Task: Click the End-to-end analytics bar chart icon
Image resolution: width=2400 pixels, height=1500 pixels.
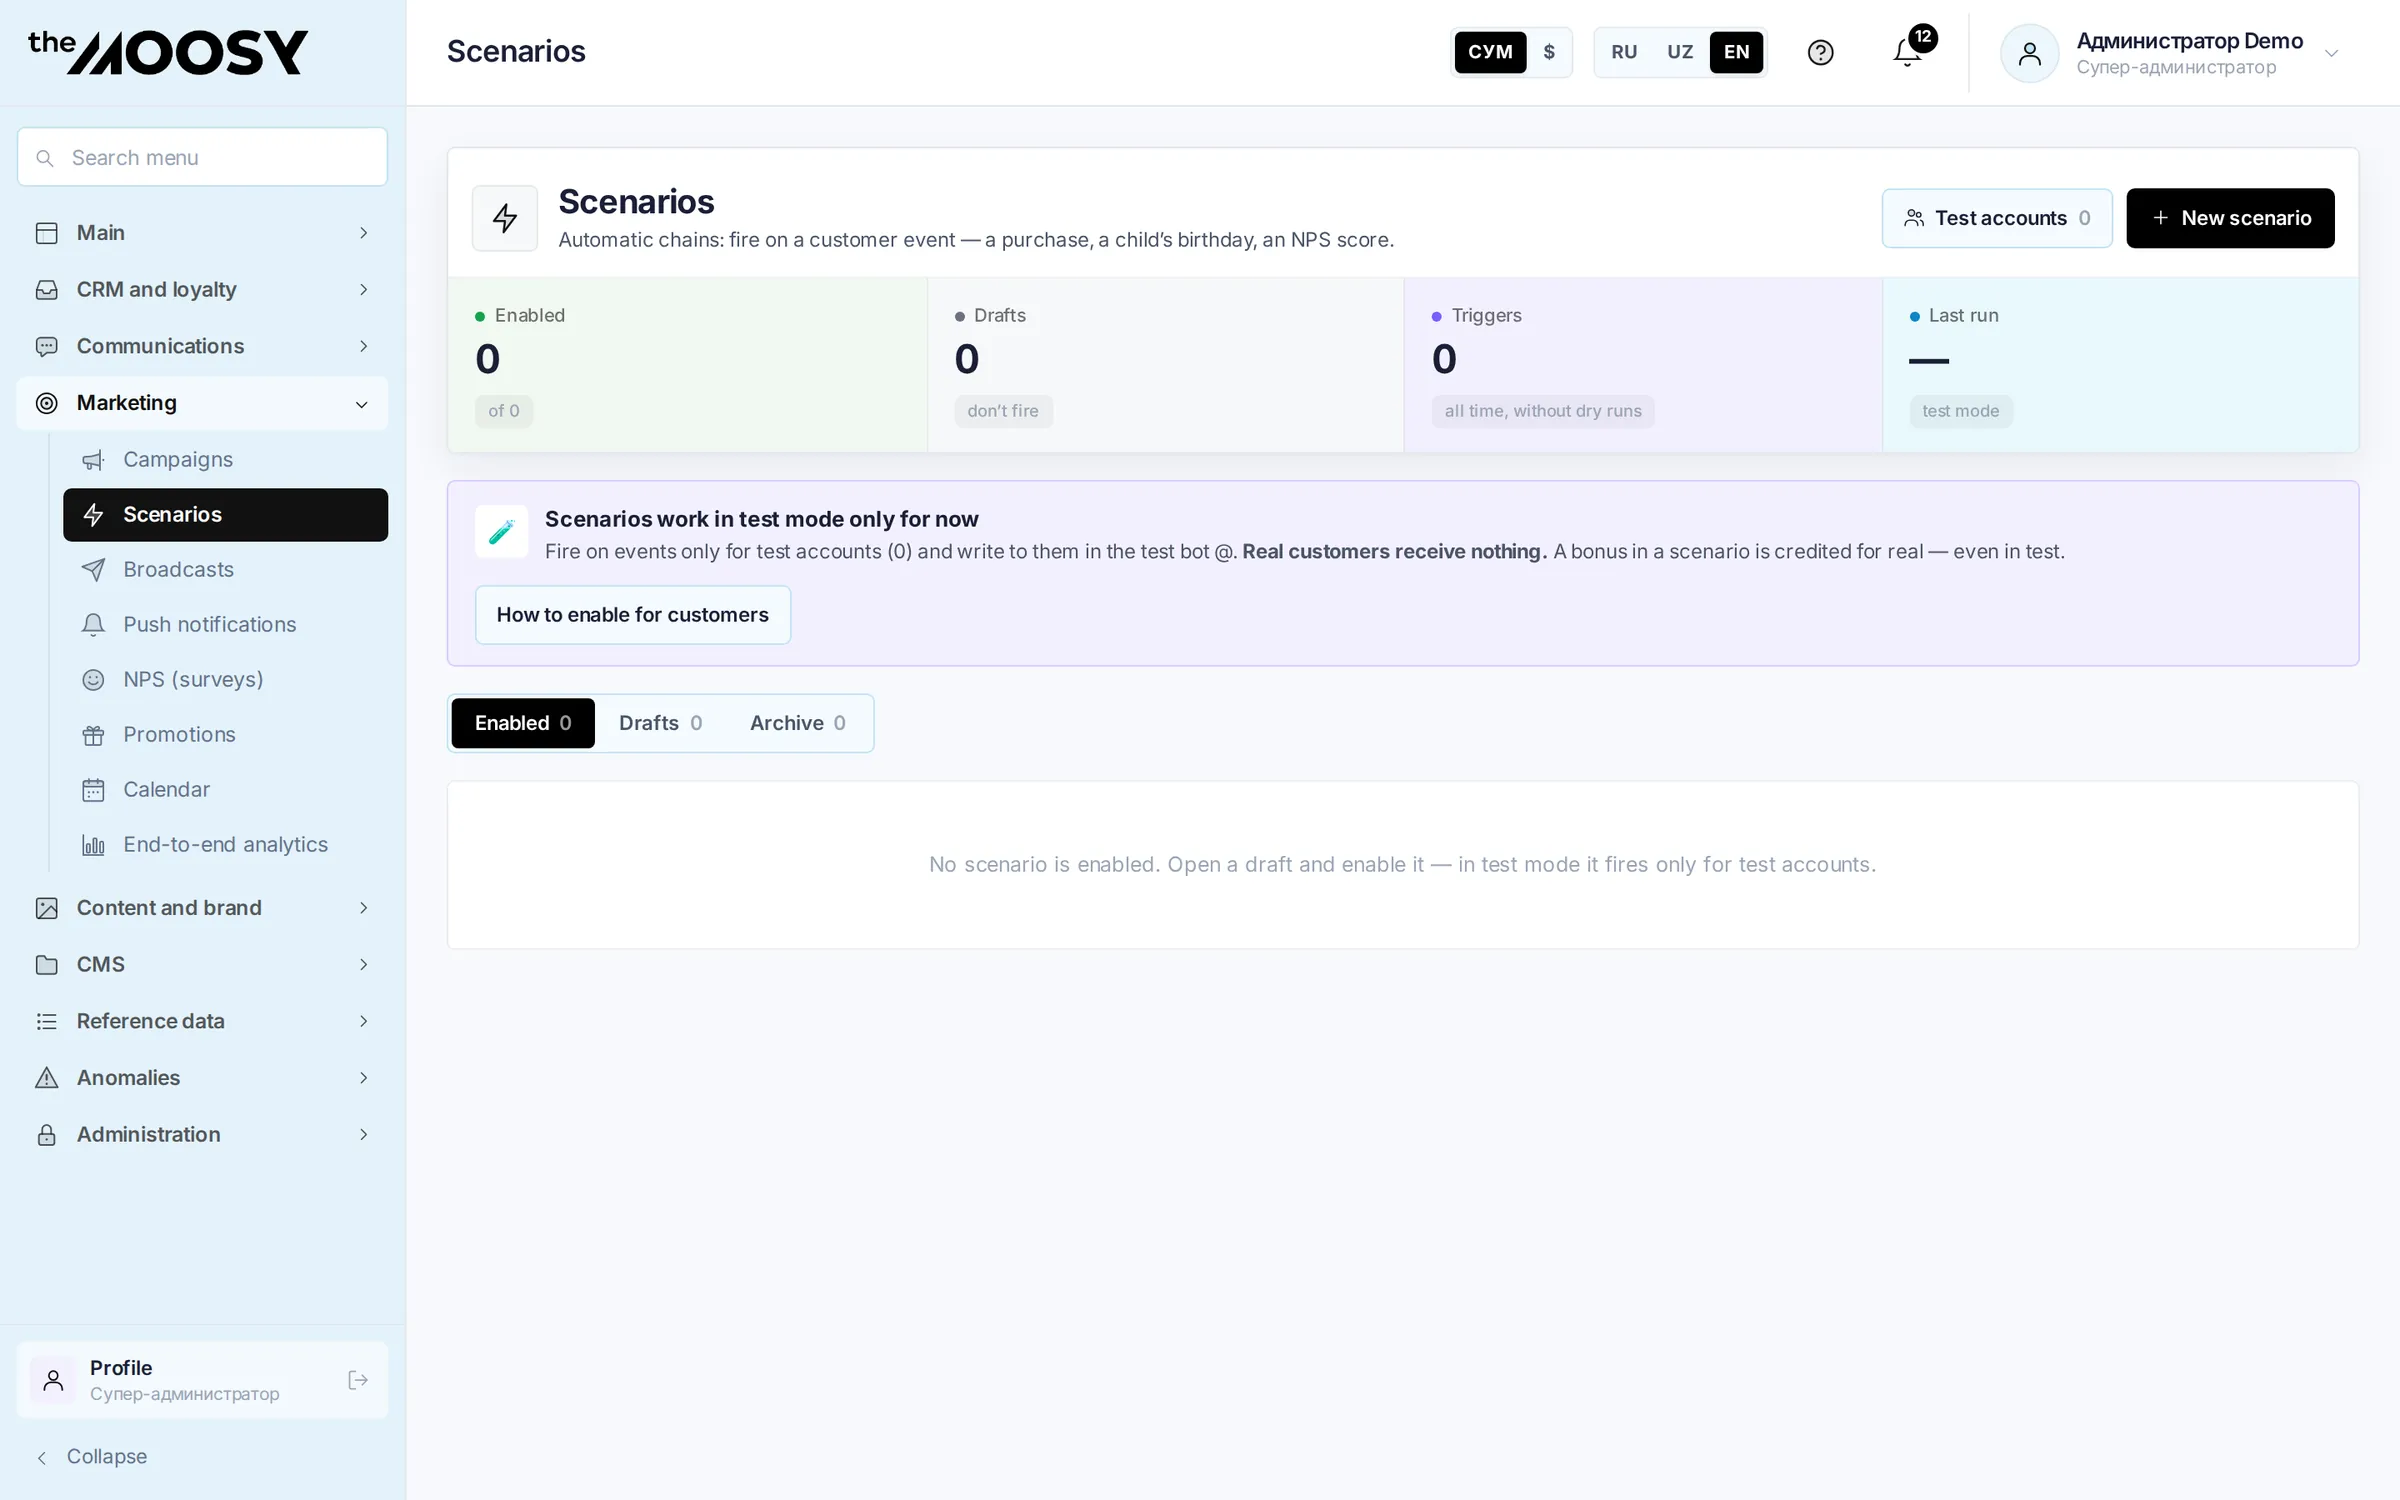Action: coord(93,845)
